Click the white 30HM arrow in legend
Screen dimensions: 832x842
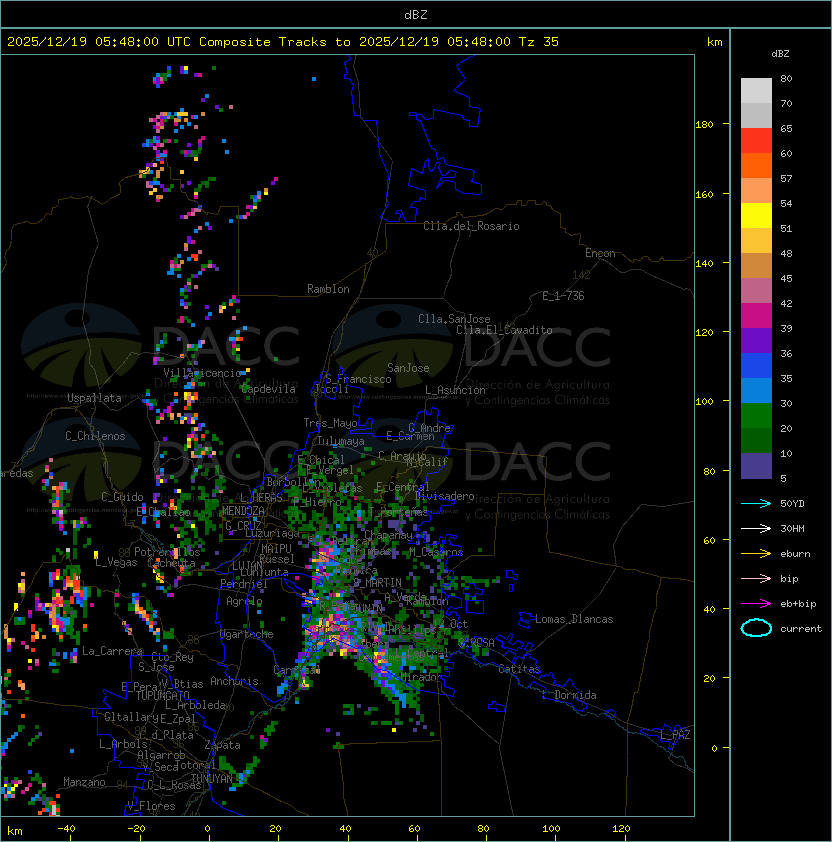point(756,528)
